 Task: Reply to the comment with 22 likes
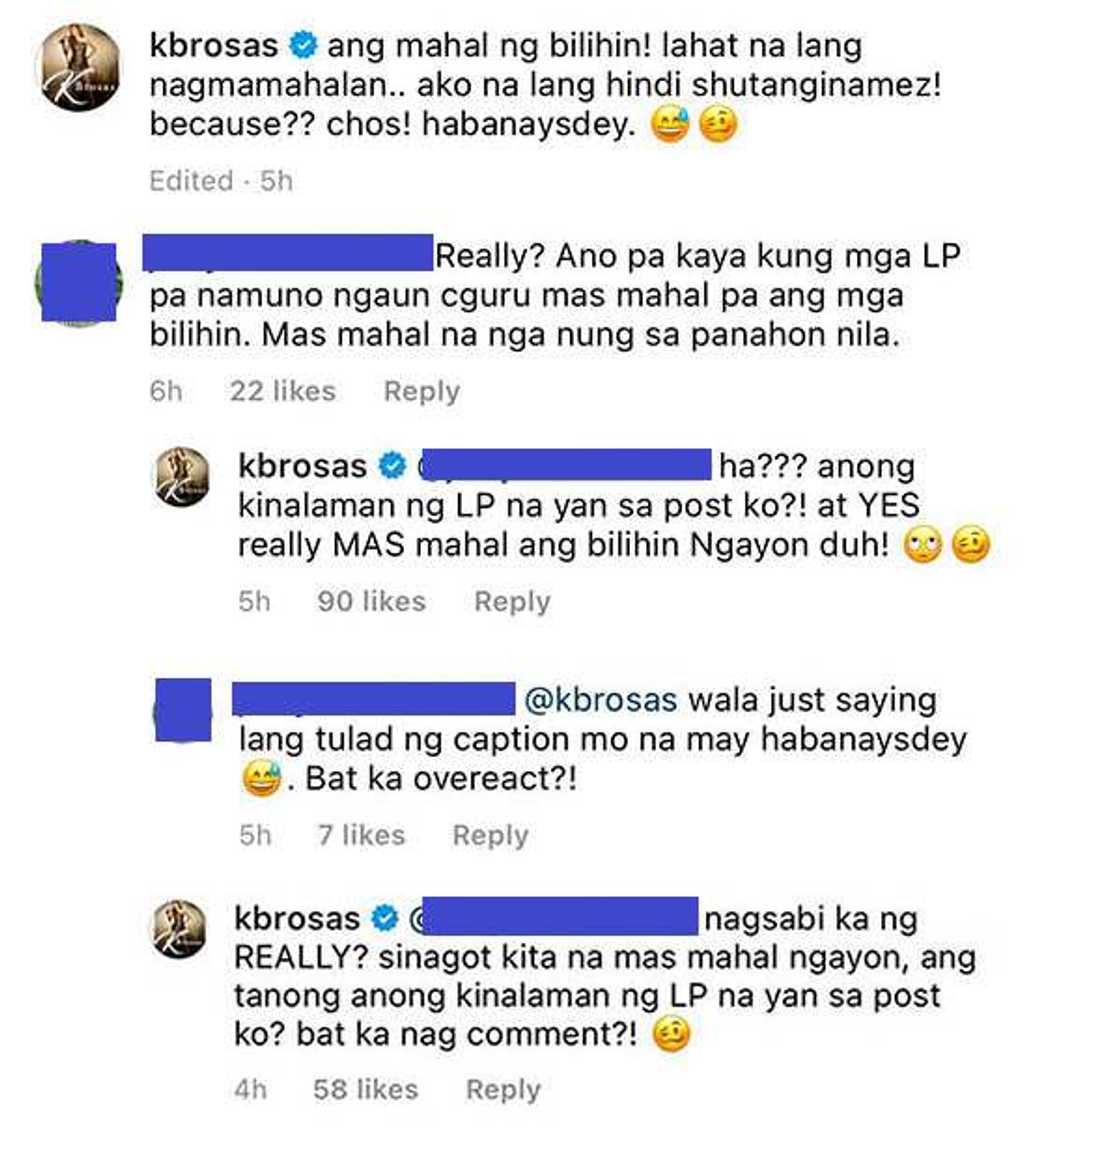click(x=422, y=391)
